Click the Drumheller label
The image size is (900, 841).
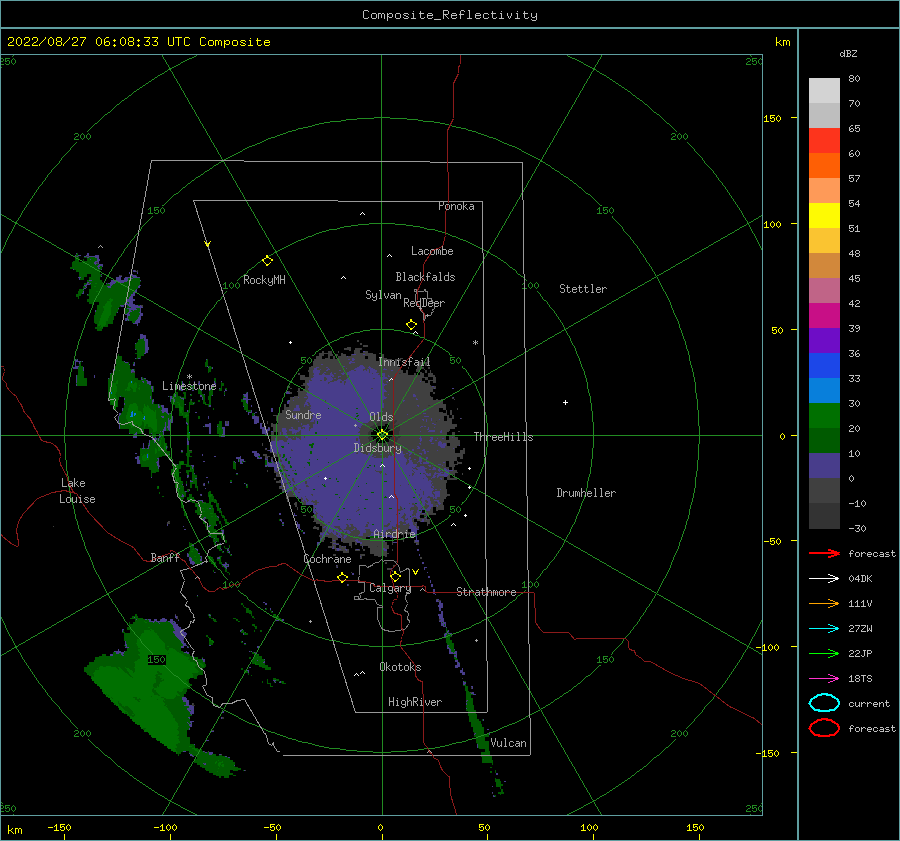point(586,493)
